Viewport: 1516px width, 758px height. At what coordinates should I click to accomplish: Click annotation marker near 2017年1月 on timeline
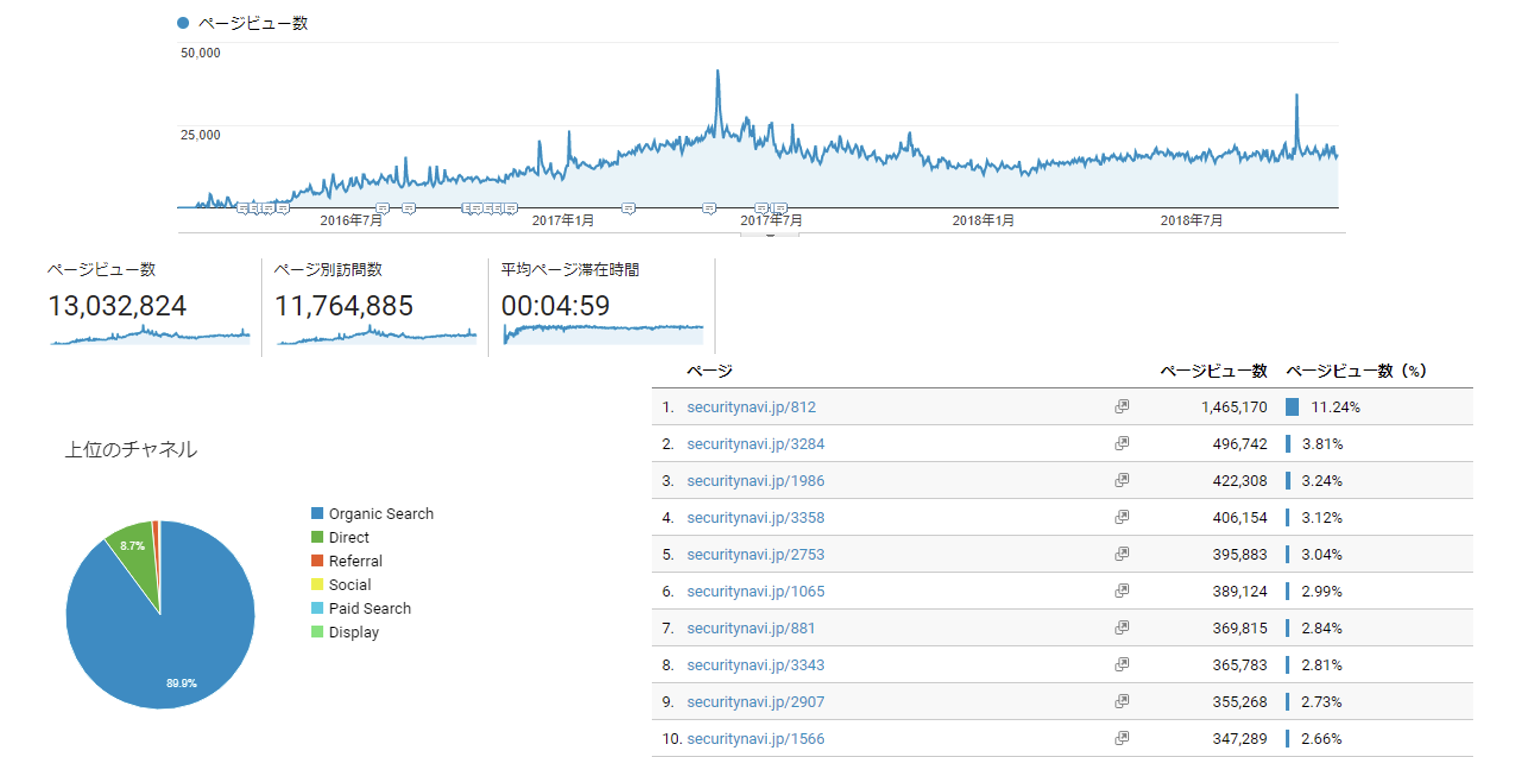click(628, 208)
